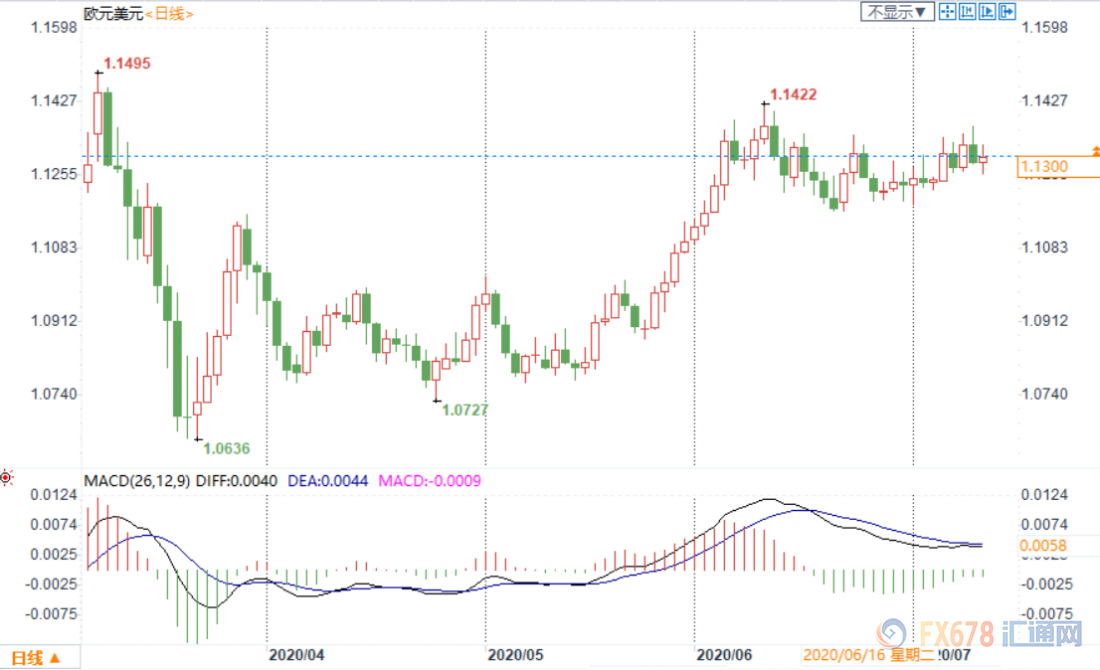Click the play-forward chart icon
The image size is (1100, 670).
(x=987, y=12)
